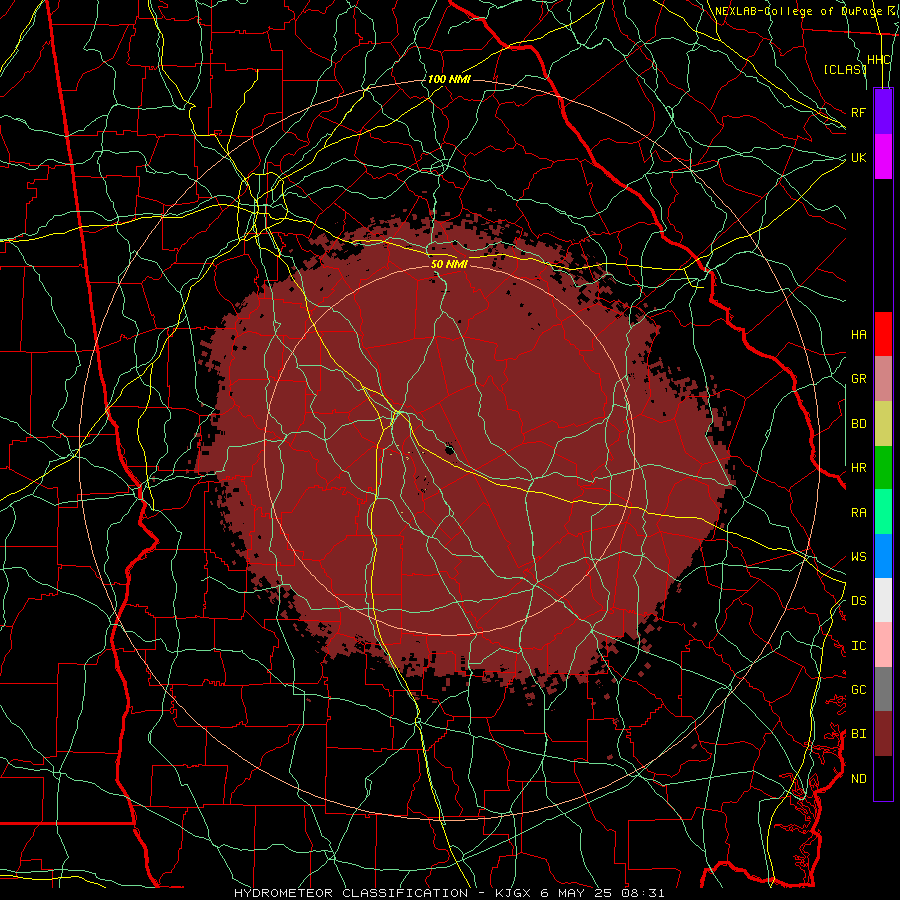
Task: Click the yellow BD legend swatch
Action: point(883,424)
